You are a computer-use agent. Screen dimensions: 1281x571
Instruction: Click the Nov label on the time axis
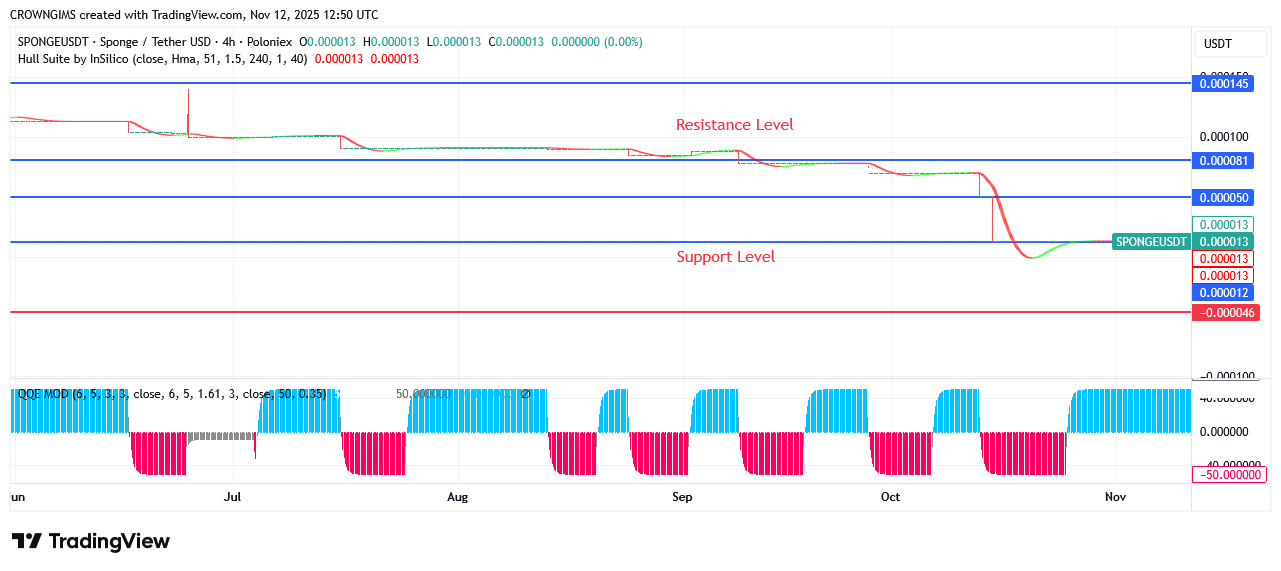(x=1115, y=496)
